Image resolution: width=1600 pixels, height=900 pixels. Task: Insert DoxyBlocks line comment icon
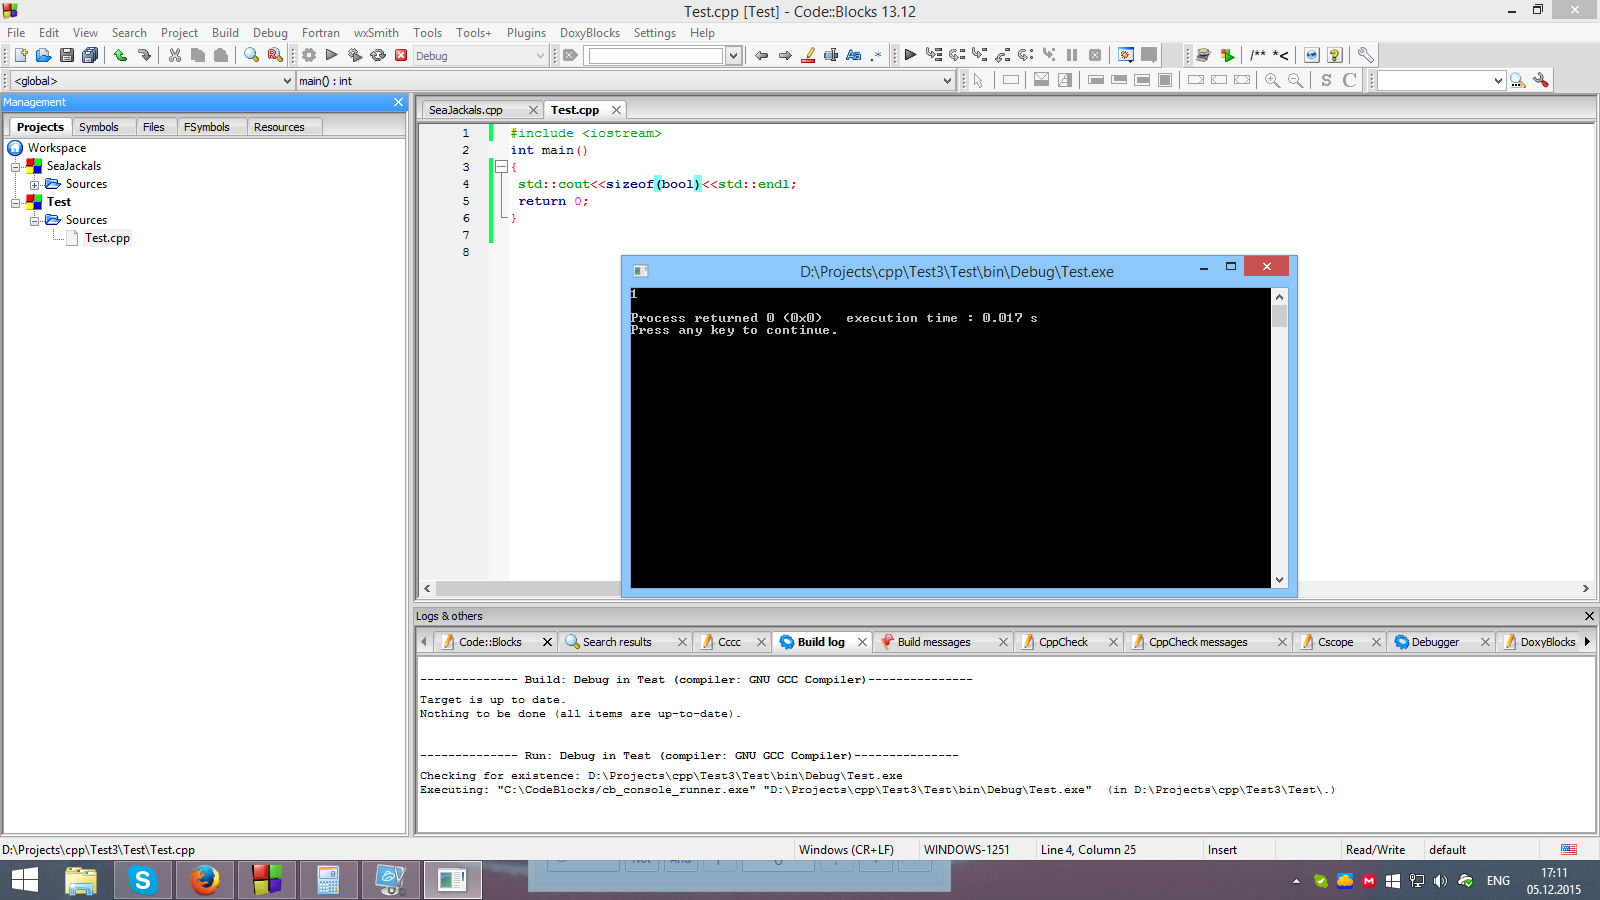tap(1281, 55)
